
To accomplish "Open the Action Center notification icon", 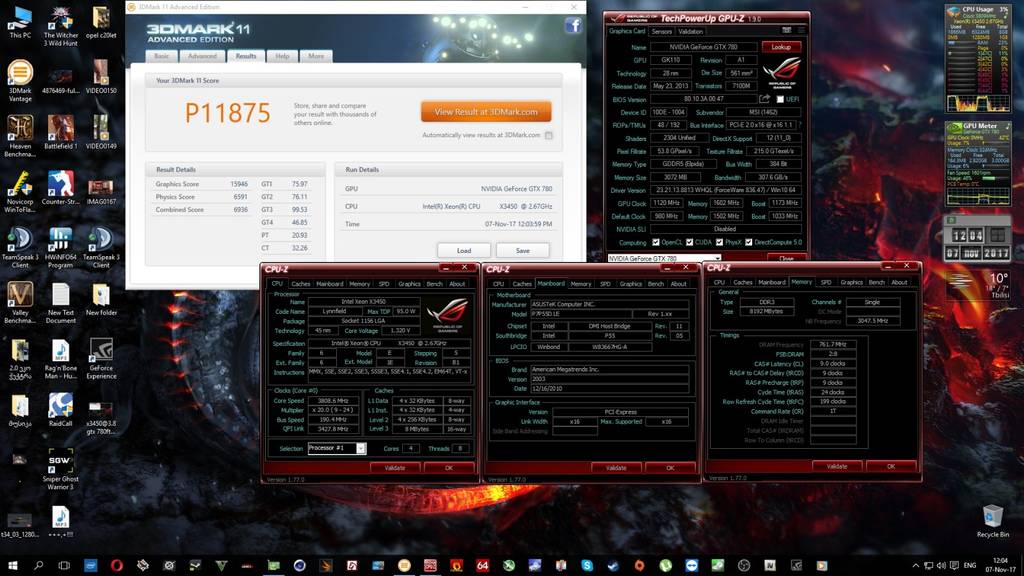I will click(x=955, y=565).
